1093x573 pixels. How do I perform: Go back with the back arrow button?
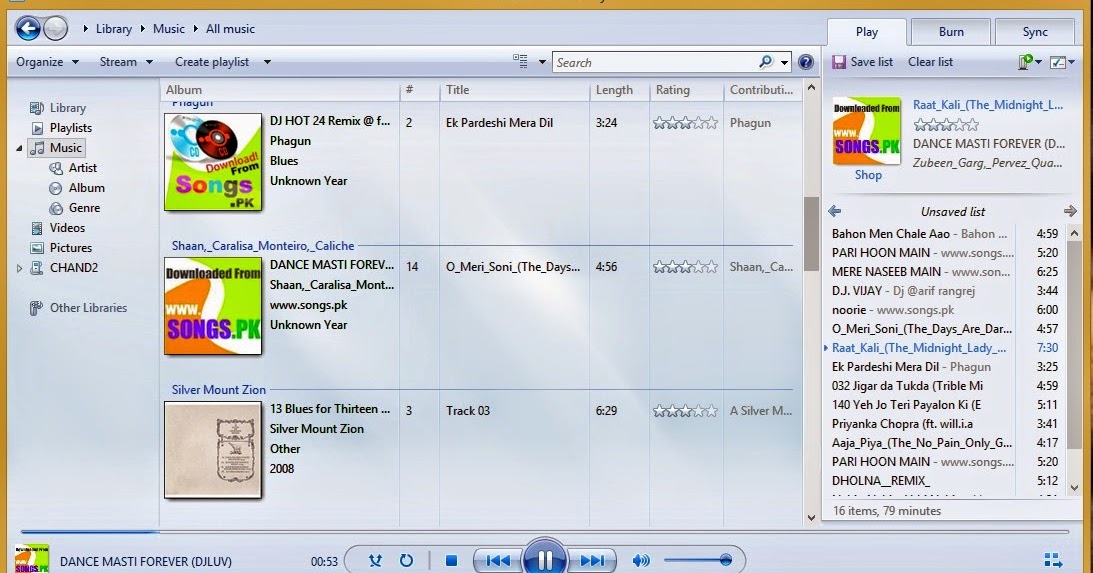(28, 29)
